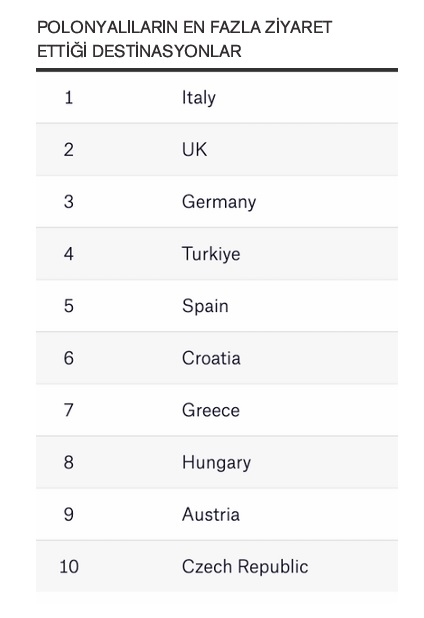Click rank number 4

point(69,254)
